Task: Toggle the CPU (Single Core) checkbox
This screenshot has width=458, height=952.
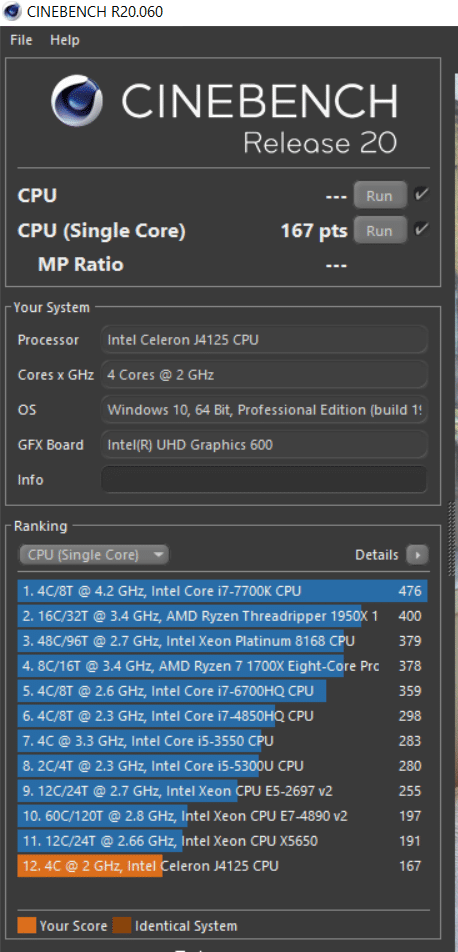Action: 421,230
